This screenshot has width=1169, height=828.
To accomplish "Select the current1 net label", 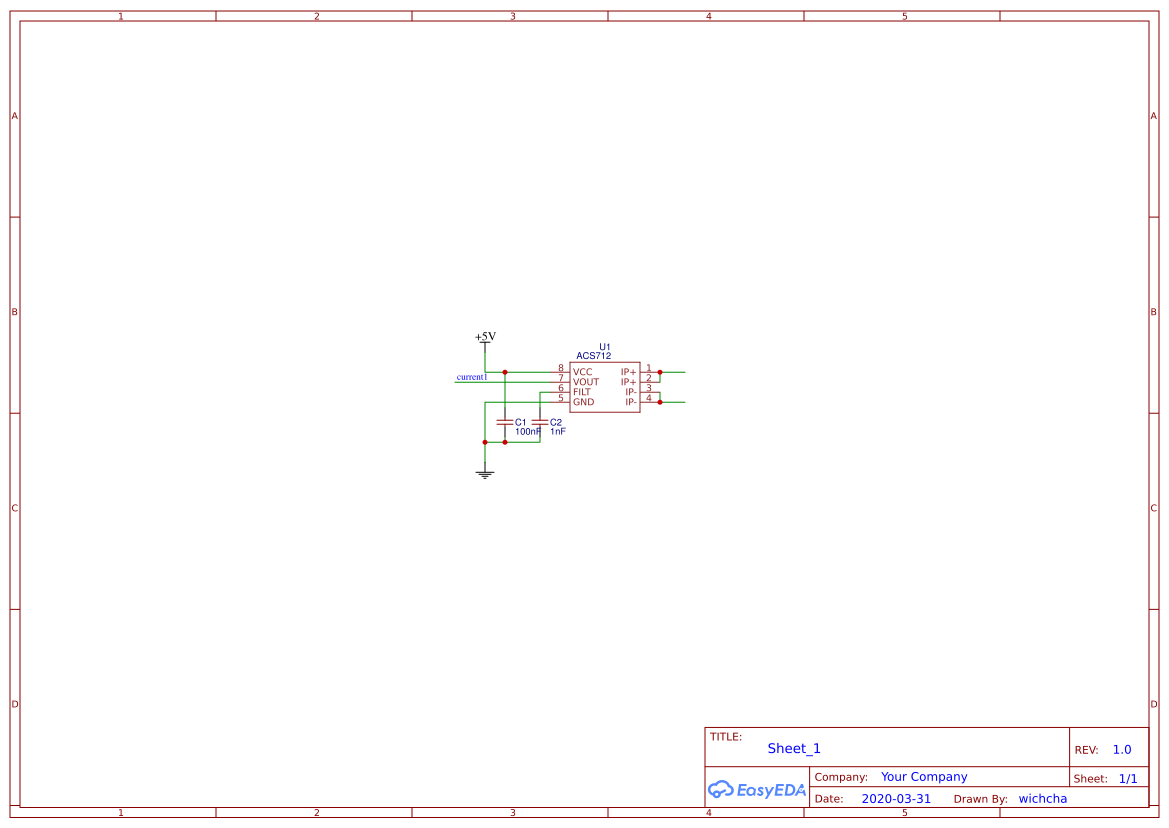I will click(471, 376).
